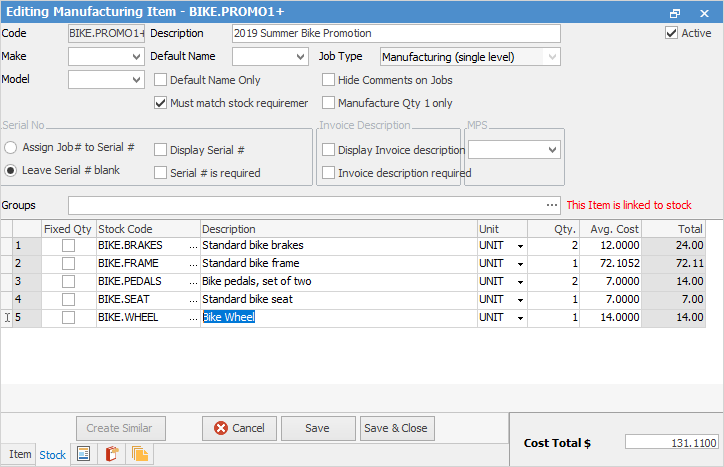This screenshot has height=467, width=724.
Task: Select the Stock tab
Action: click(53, 455)
